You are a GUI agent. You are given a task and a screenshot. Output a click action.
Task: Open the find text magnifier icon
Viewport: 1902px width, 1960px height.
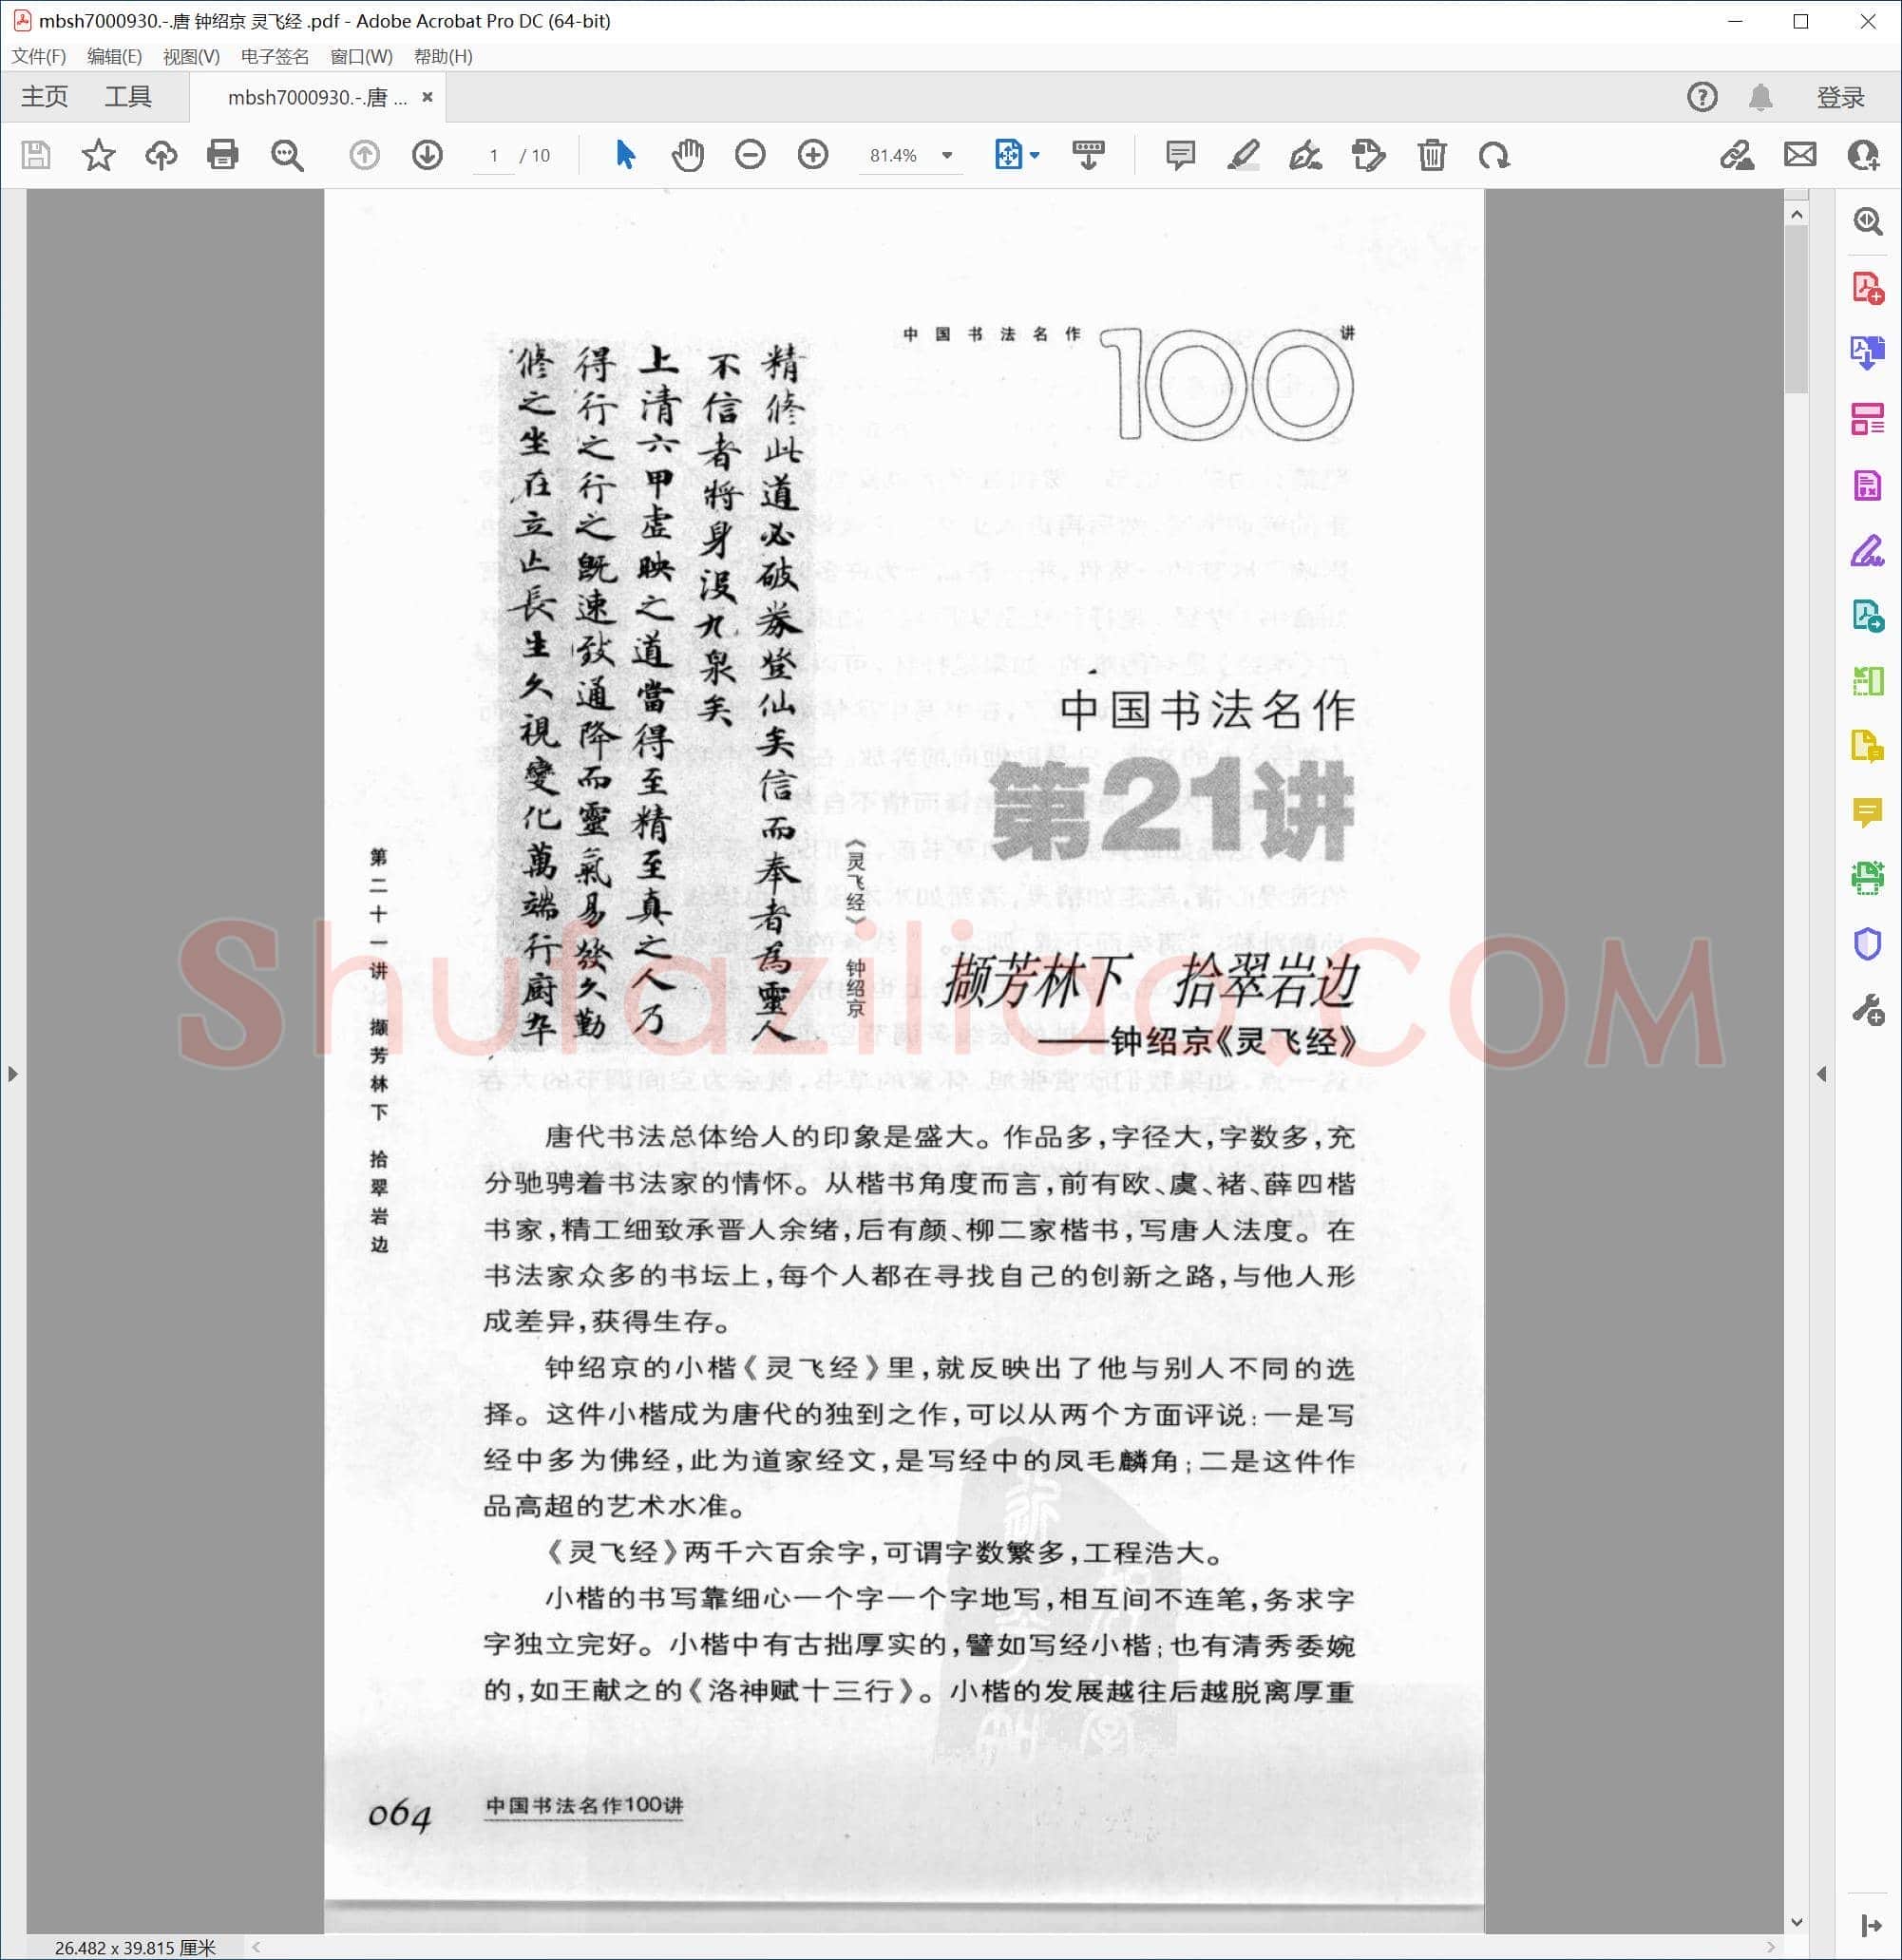click(x=287, y=155)
